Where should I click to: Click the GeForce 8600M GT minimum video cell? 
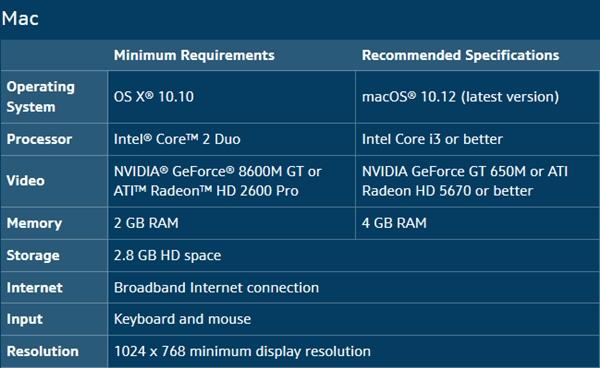click(232, 181)
